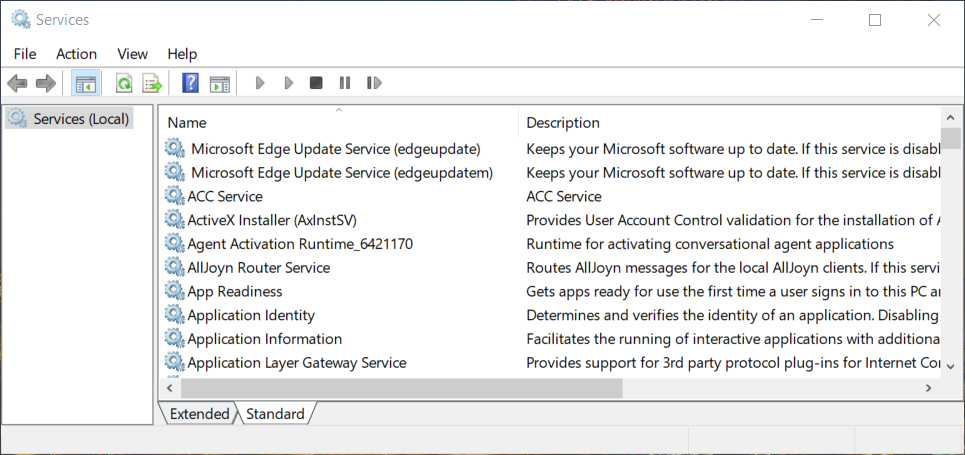Open the View menu

[132, 54]
